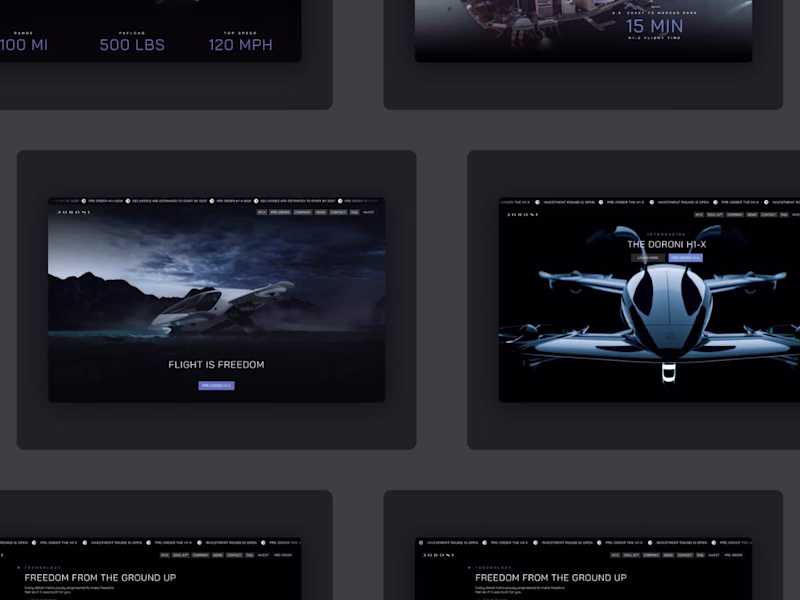Screen dimensions: 800x600
Task: Click the COMPANY nav item in the bottom-left mockup
Action: [x=201, y=555]
